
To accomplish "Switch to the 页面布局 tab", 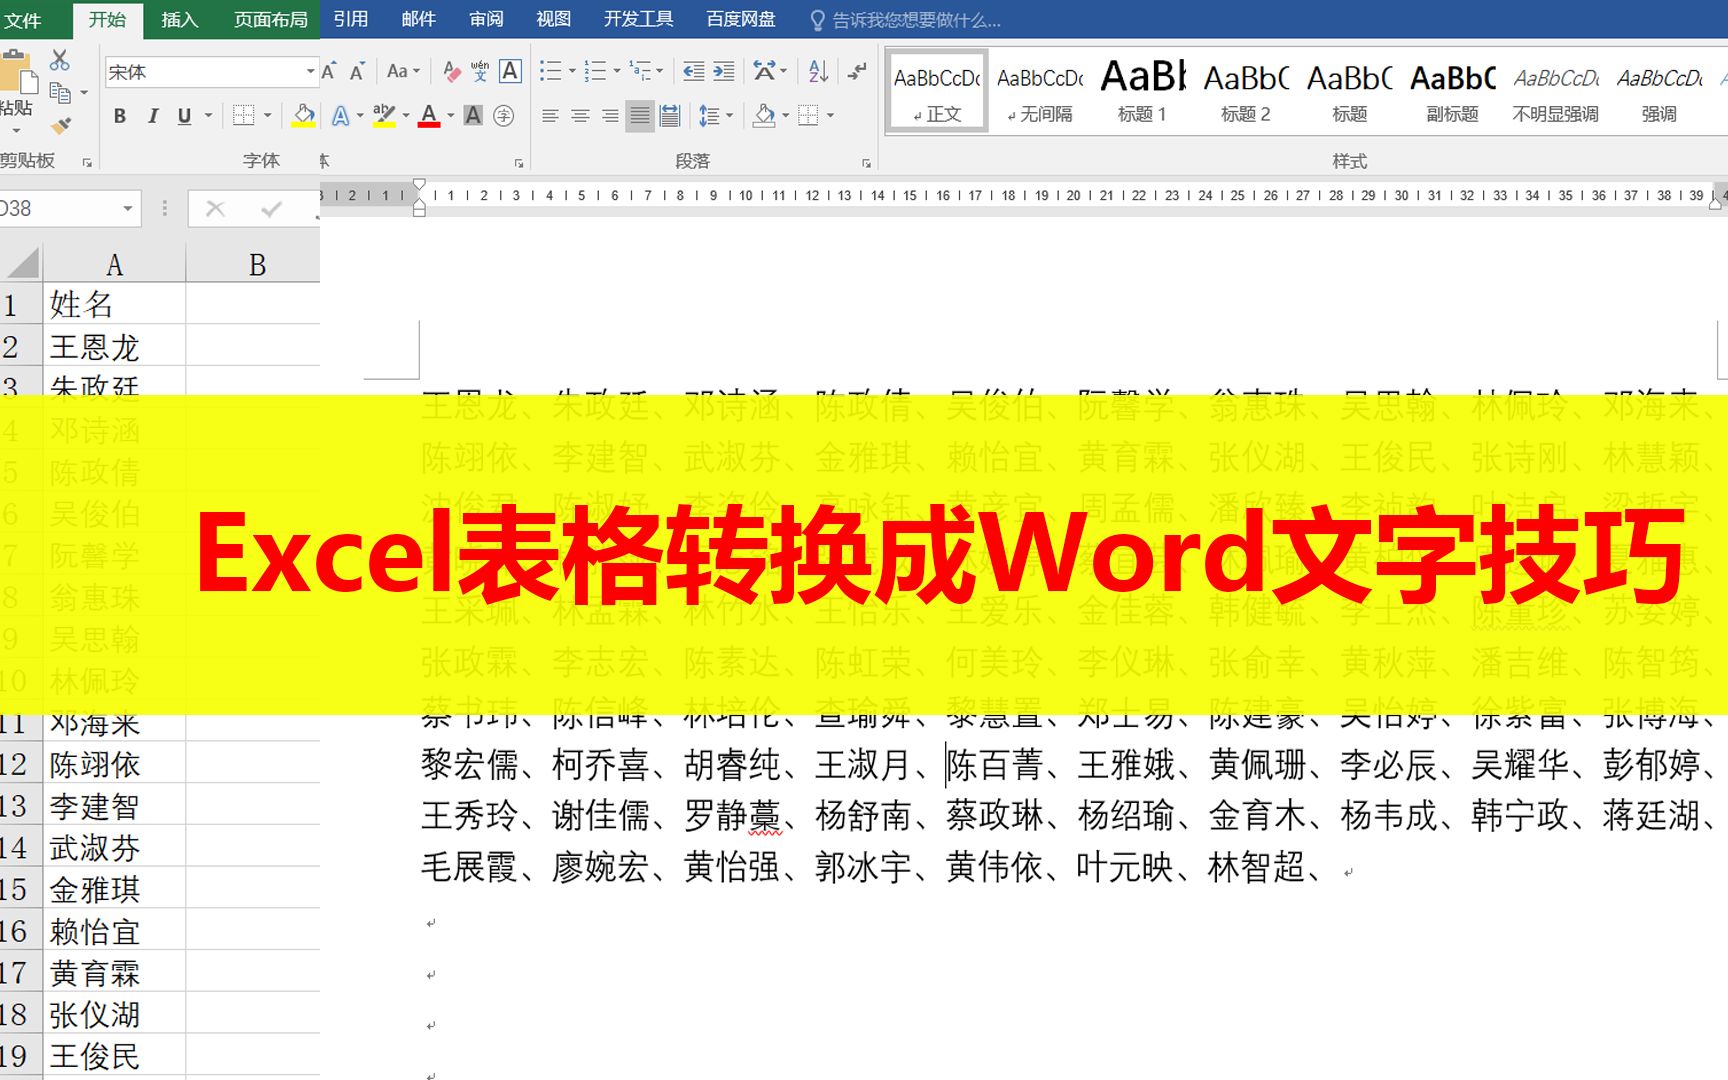I will click(x=270, y=20).
